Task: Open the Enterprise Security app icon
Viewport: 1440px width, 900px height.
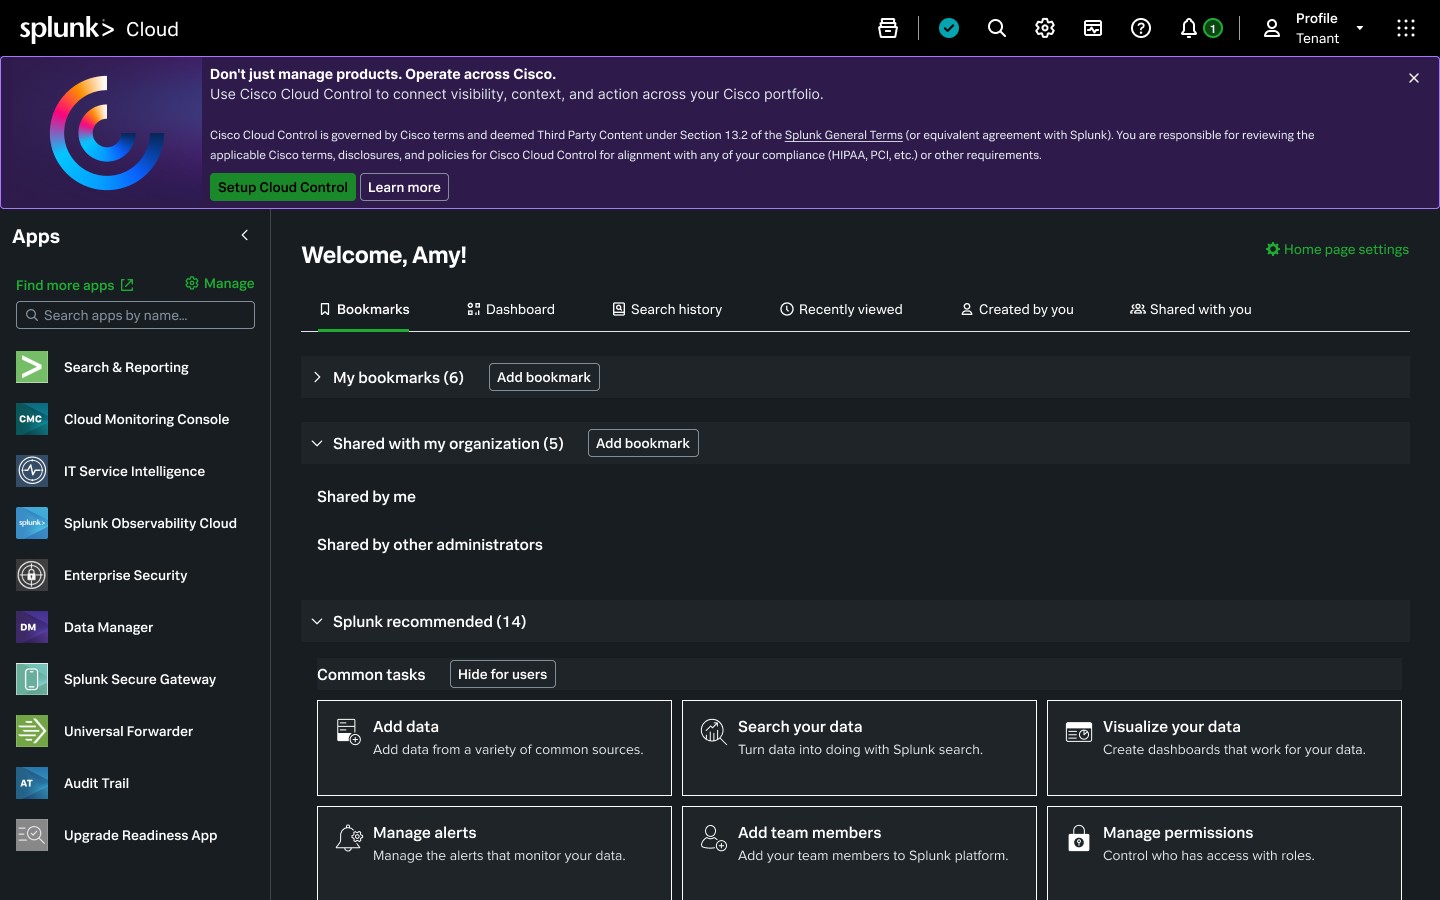Action: [x=32, y=575]
